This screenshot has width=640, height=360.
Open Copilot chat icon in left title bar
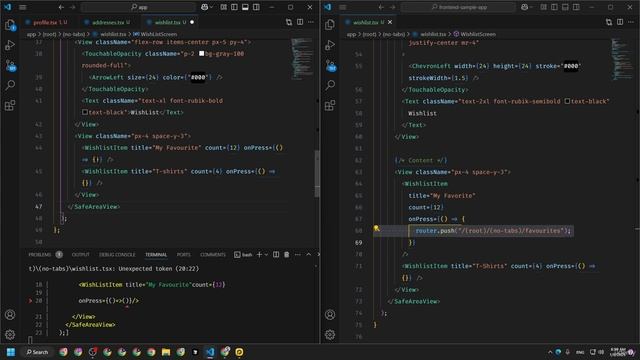(x=204, y=7)
